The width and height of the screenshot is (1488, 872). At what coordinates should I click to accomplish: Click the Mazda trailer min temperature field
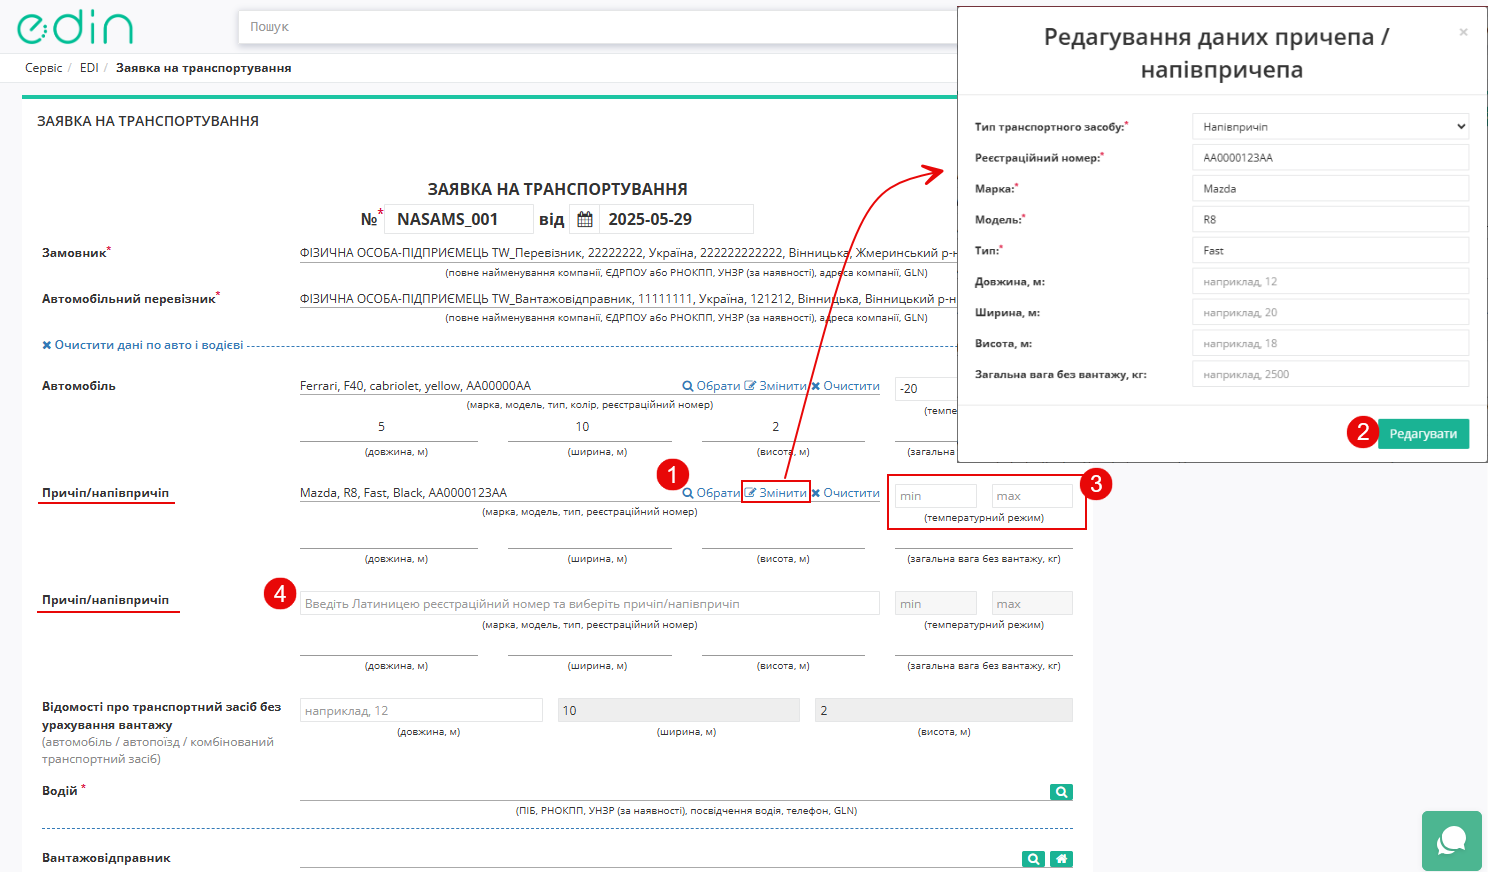[x=935, y=496]
